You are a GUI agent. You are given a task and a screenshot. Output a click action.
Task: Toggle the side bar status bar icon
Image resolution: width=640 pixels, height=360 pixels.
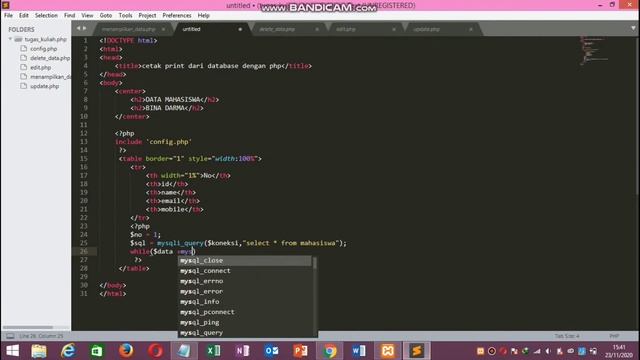[10, 336]
